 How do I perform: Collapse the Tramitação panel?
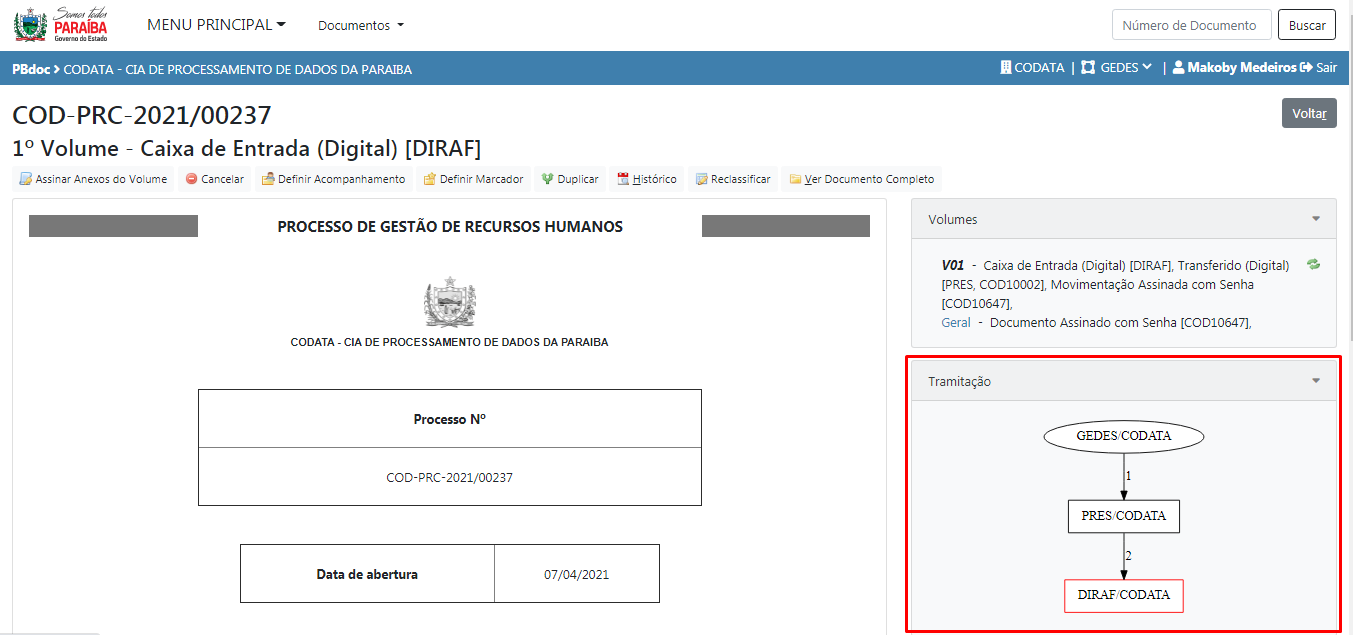click(1316, 381)
